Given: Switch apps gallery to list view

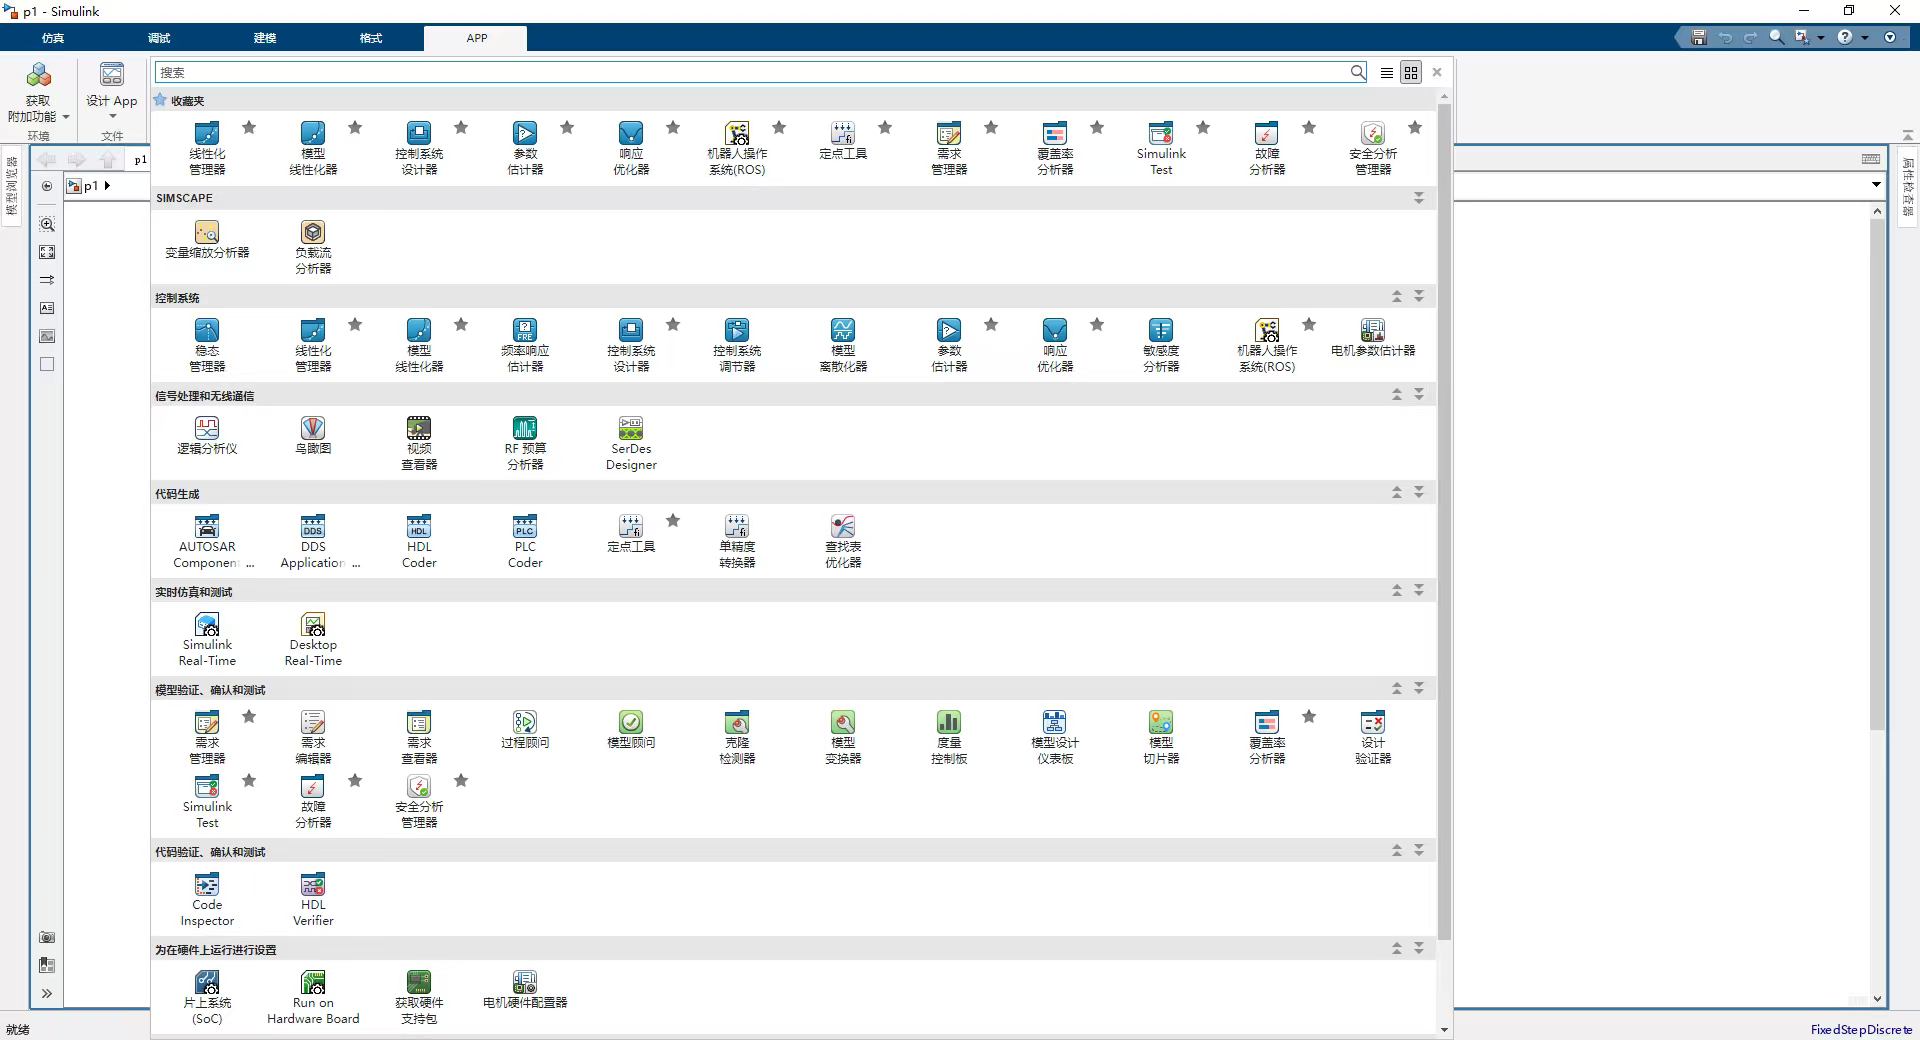Looking at the screenshot, I should point(1387,72).
